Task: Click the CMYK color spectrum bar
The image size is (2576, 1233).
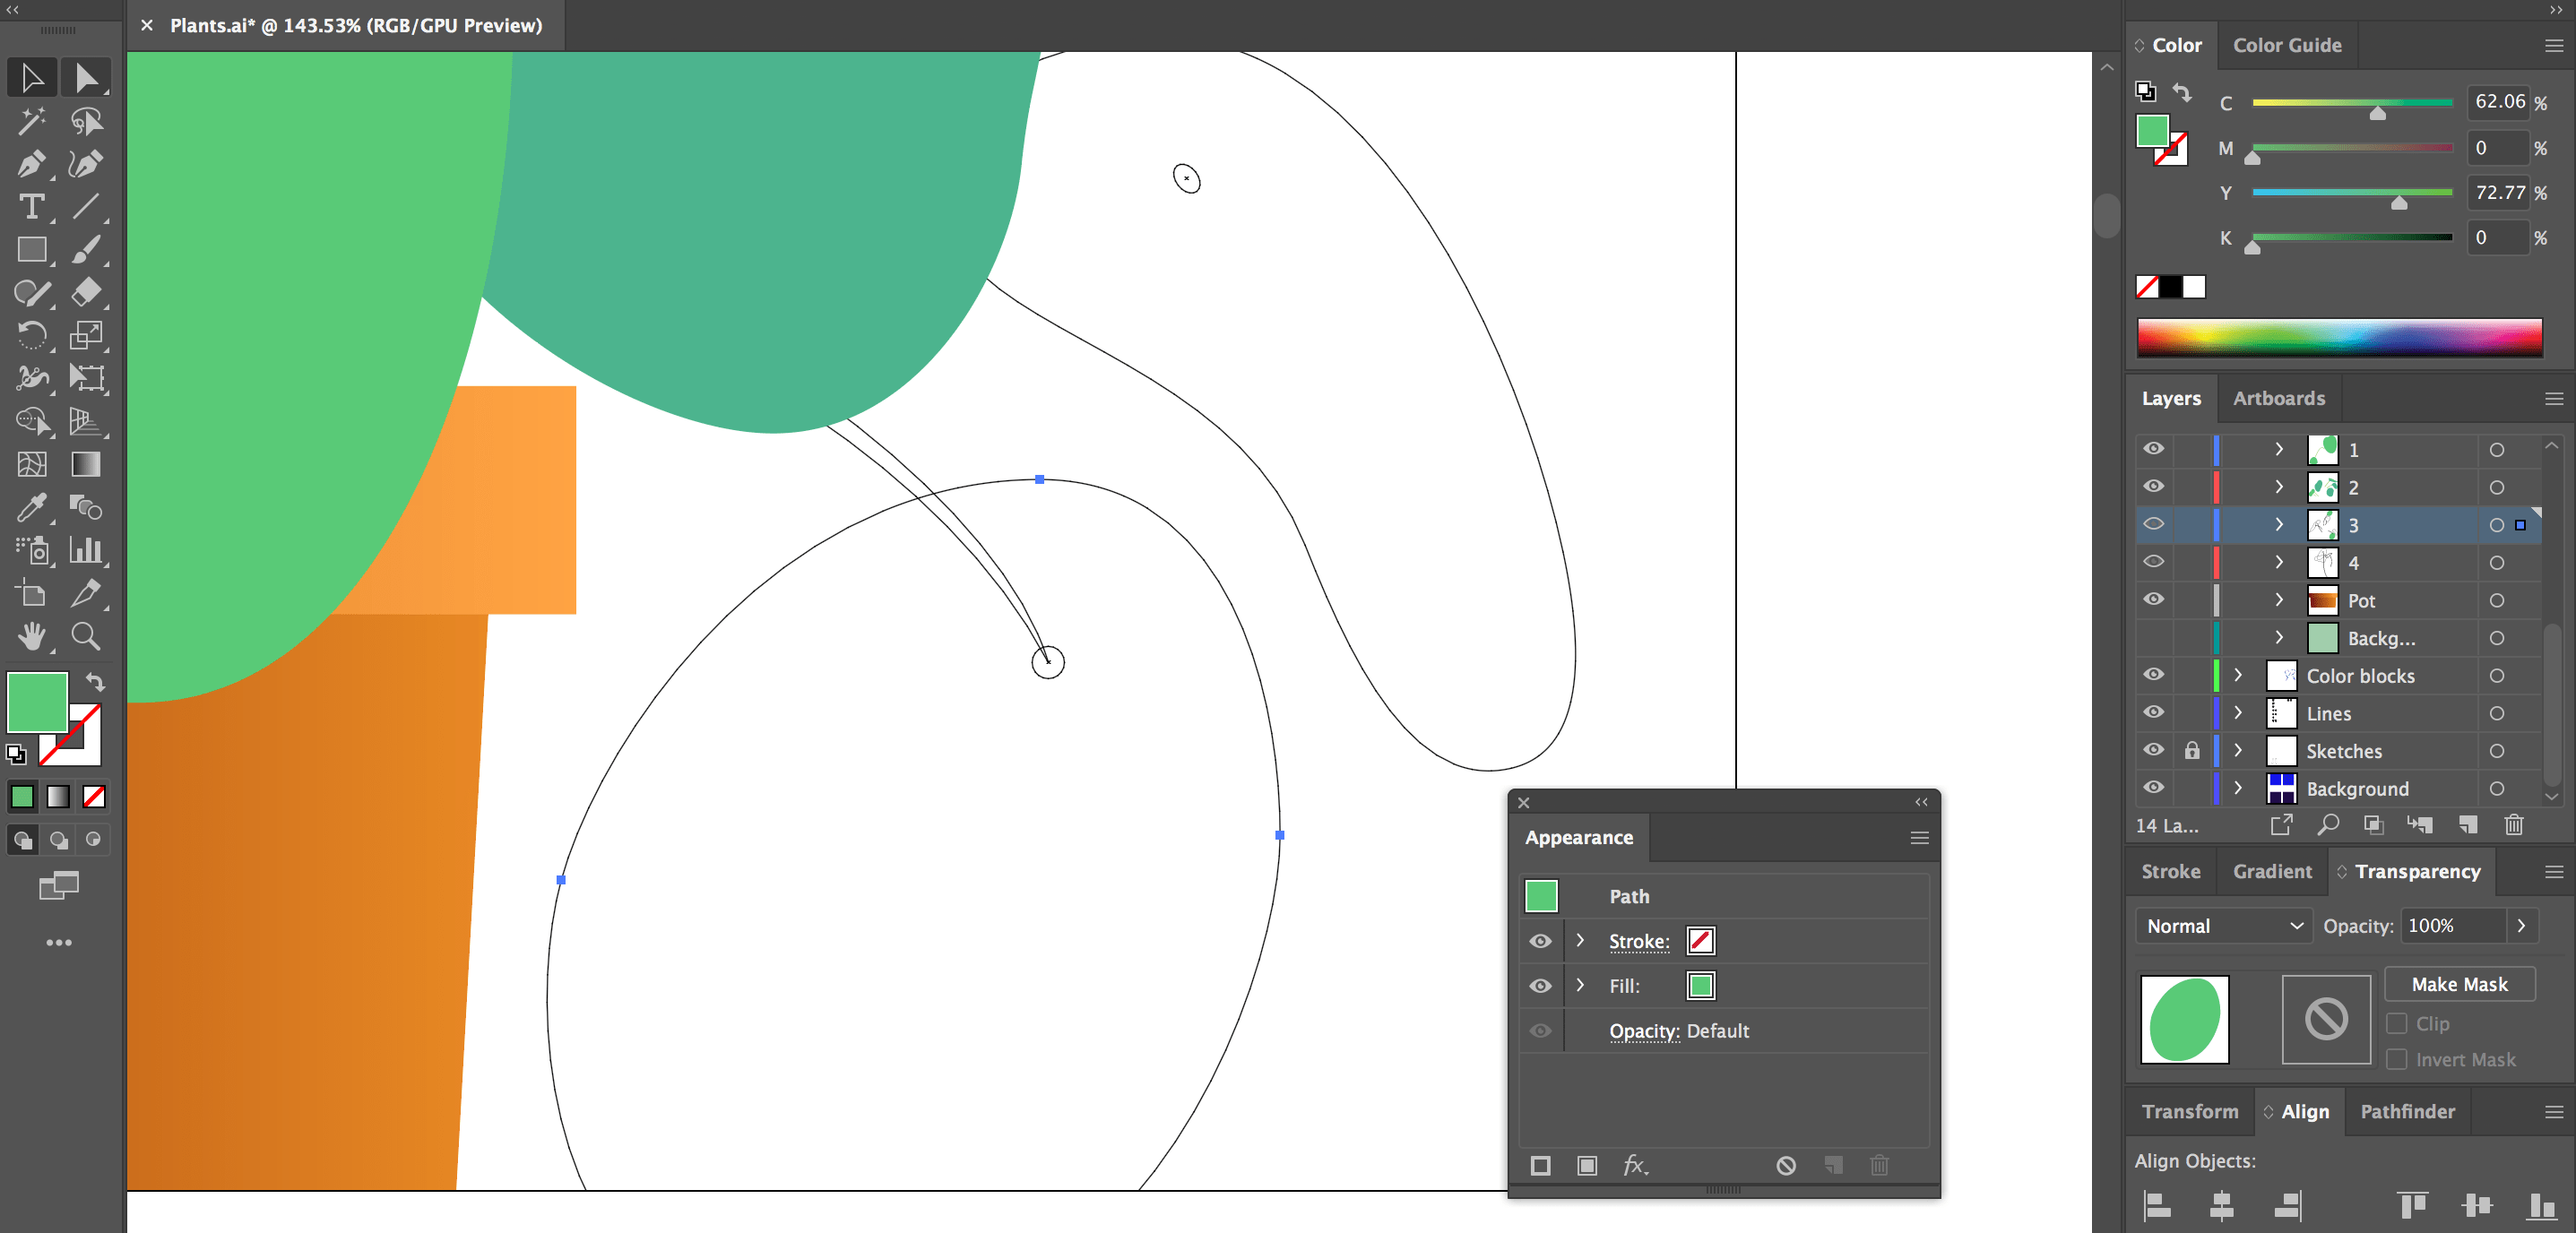Action: pos(2339,338)
